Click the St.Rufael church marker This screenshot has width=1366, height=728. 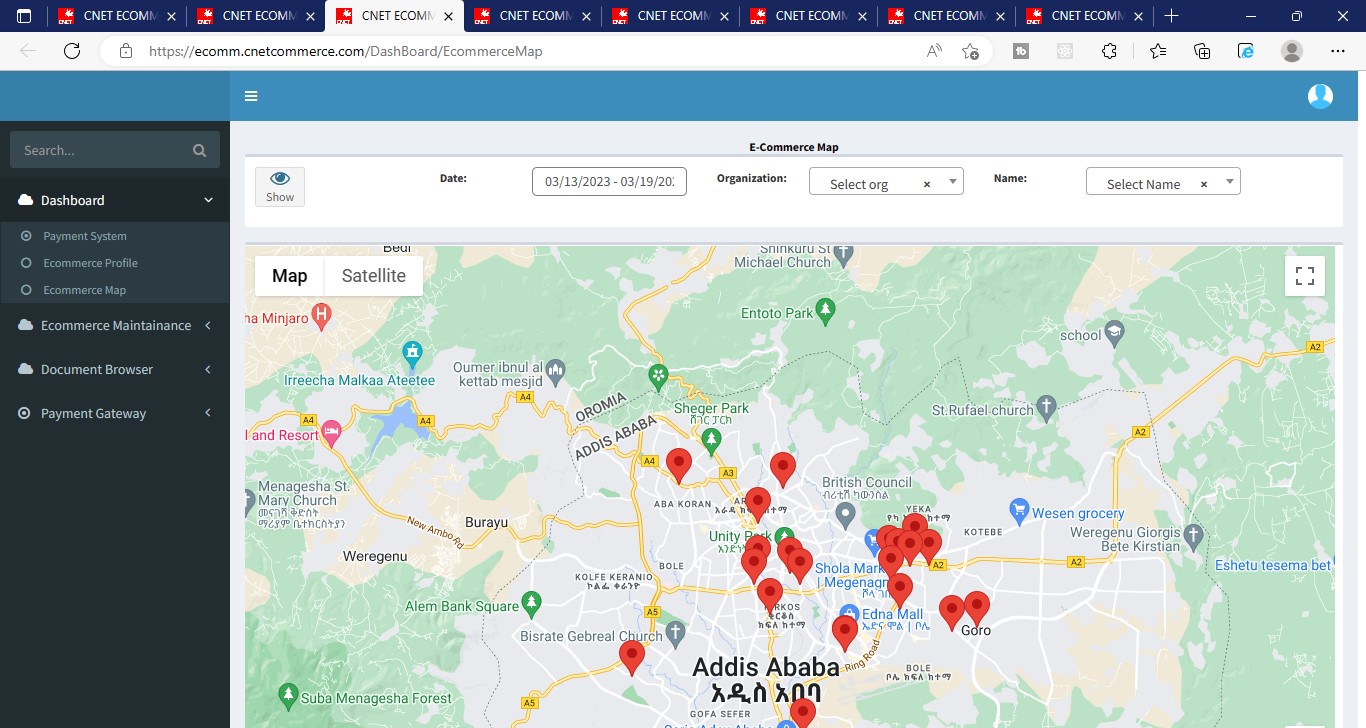1047,407
